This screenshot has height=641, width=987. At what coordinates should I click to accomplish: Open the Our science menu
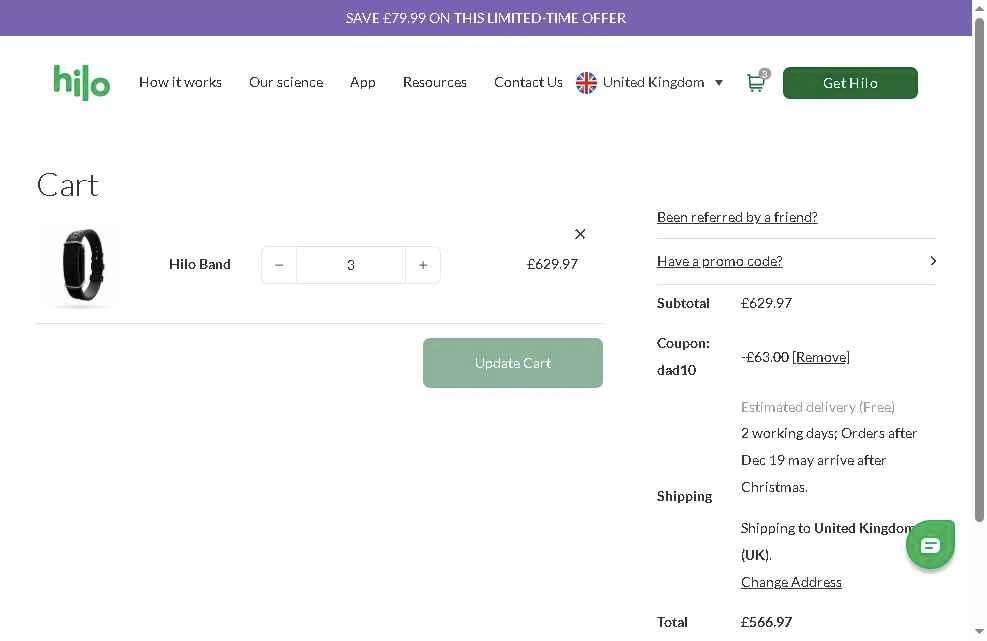click(286, 82)
